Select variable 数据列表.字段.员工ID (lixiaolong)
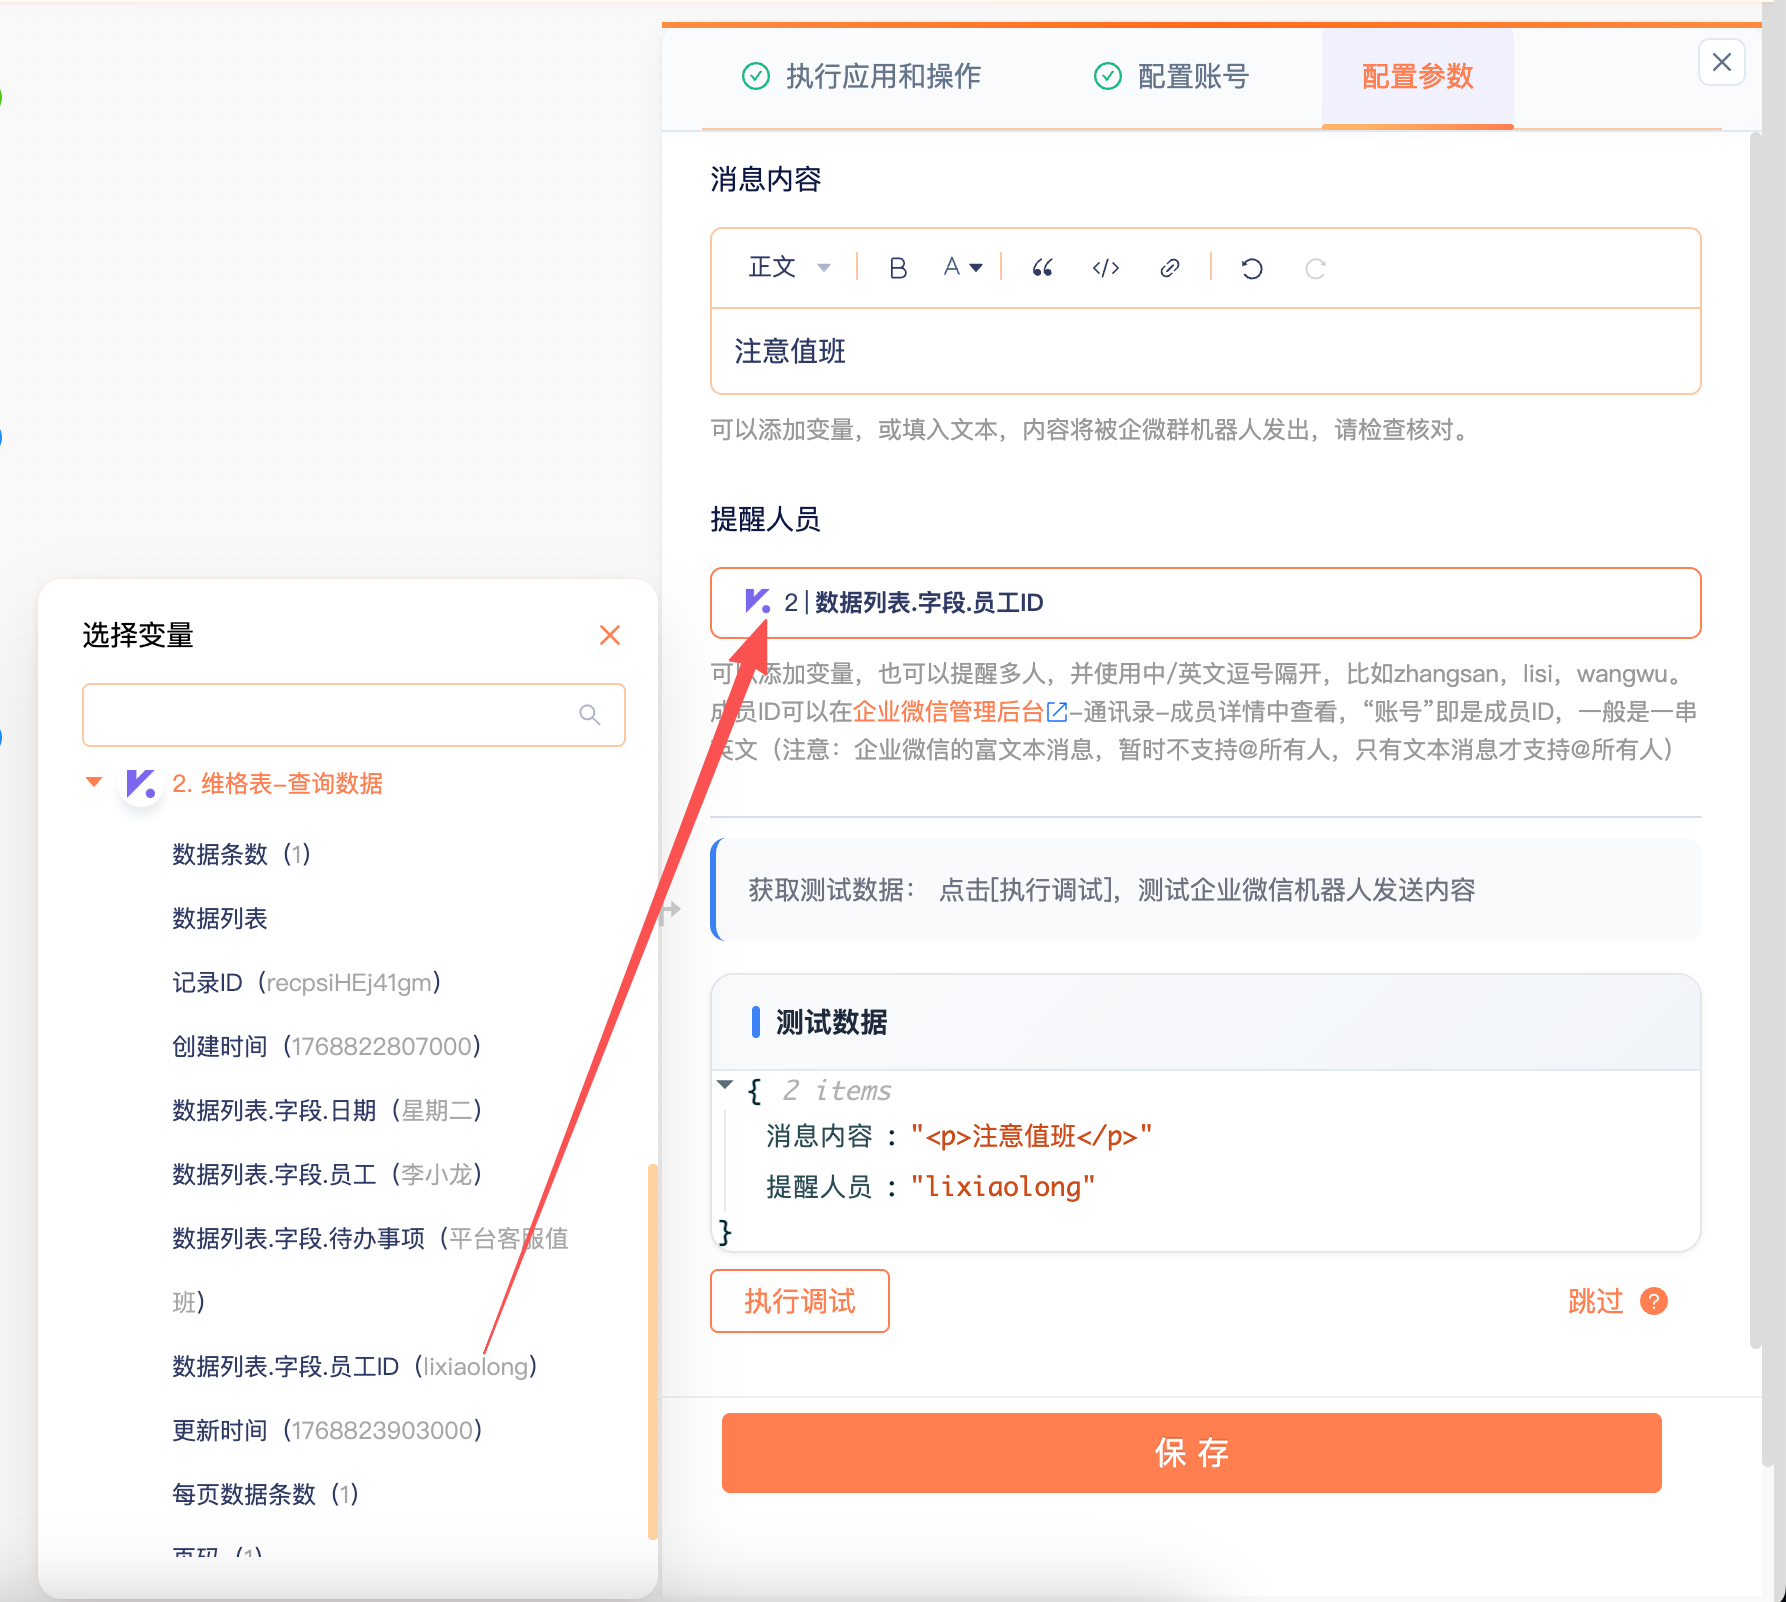 [355, 1366]
